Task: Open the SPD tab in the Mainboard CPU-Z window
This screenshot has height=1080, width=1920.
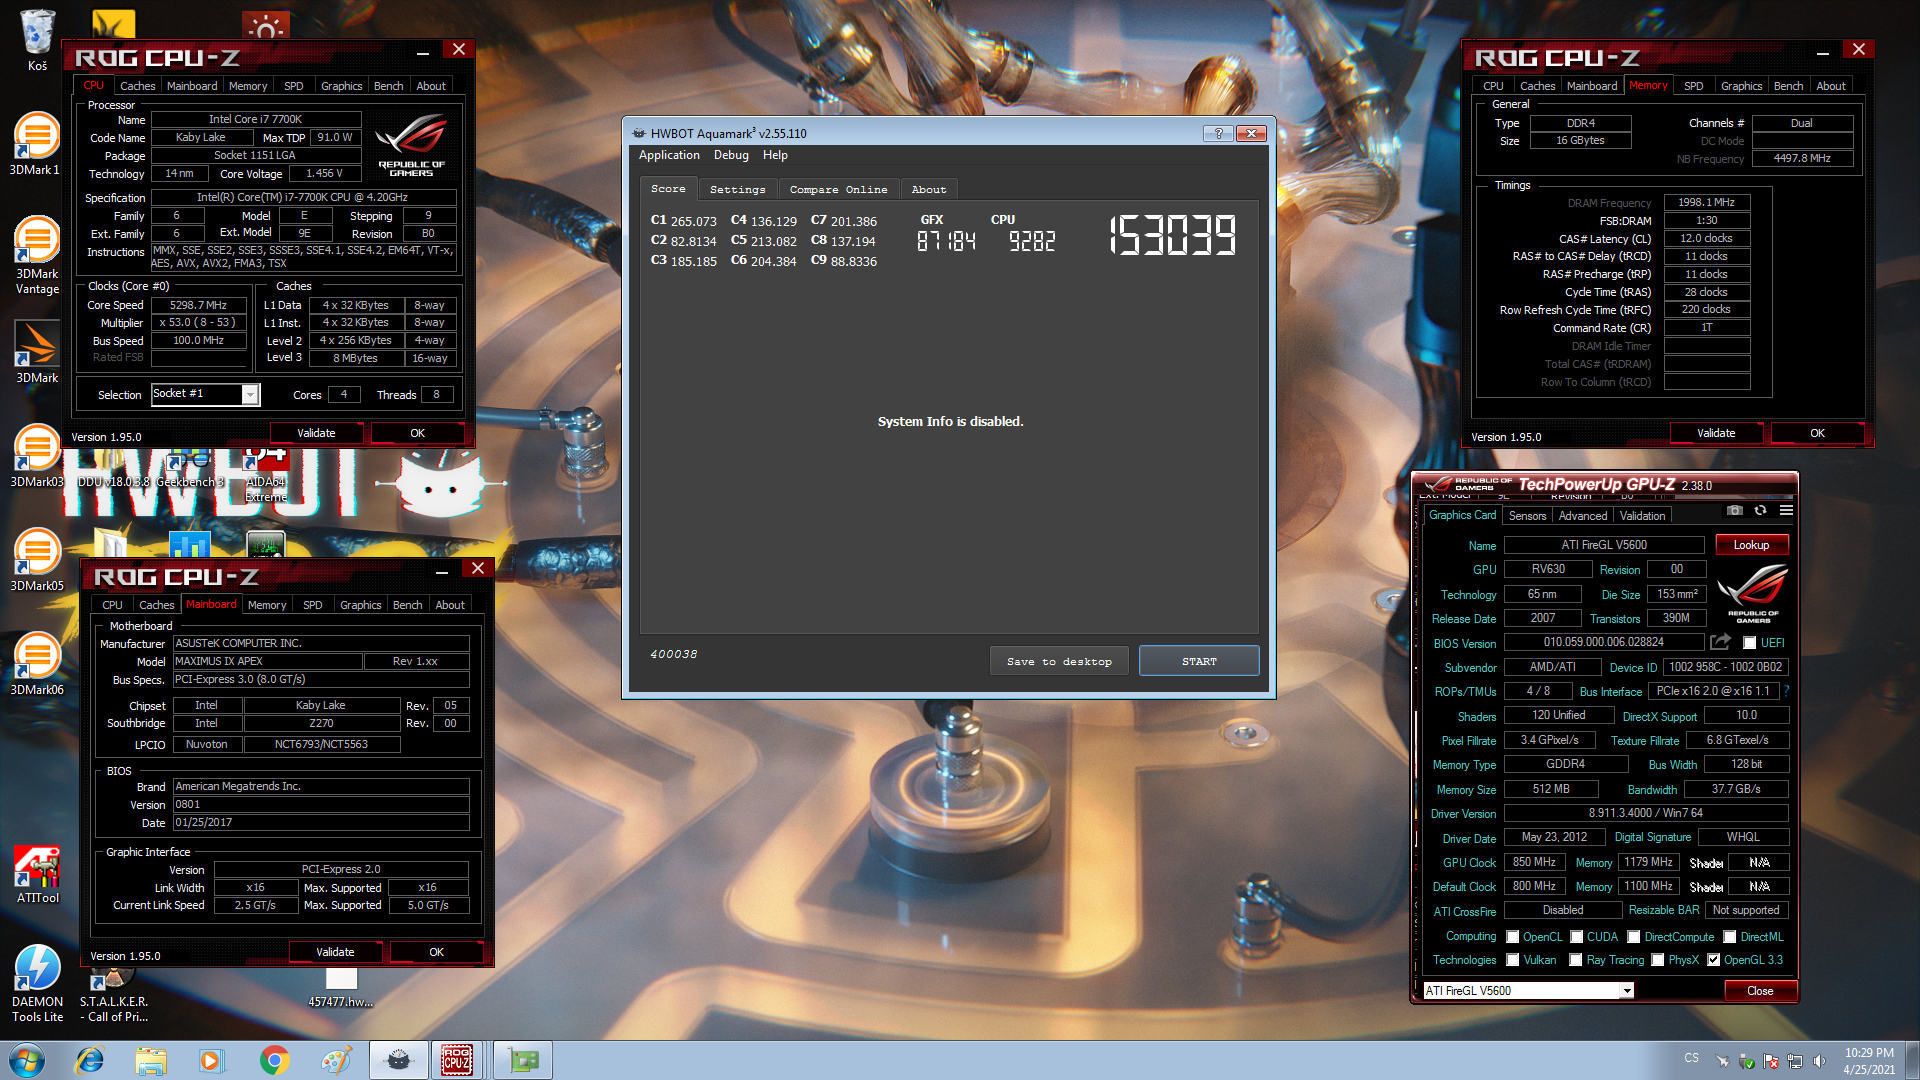Action: click(313, 605)
